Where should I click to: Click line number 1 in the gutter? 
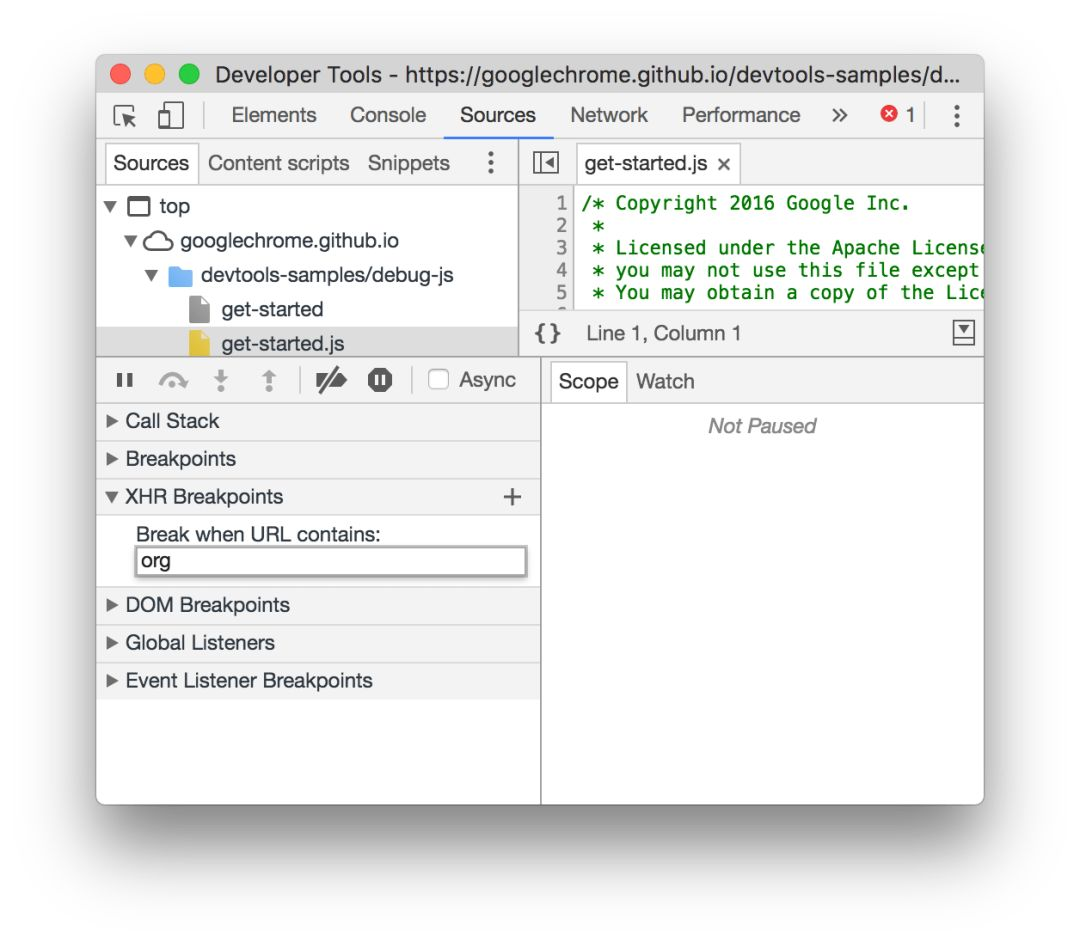pos(561,202)
